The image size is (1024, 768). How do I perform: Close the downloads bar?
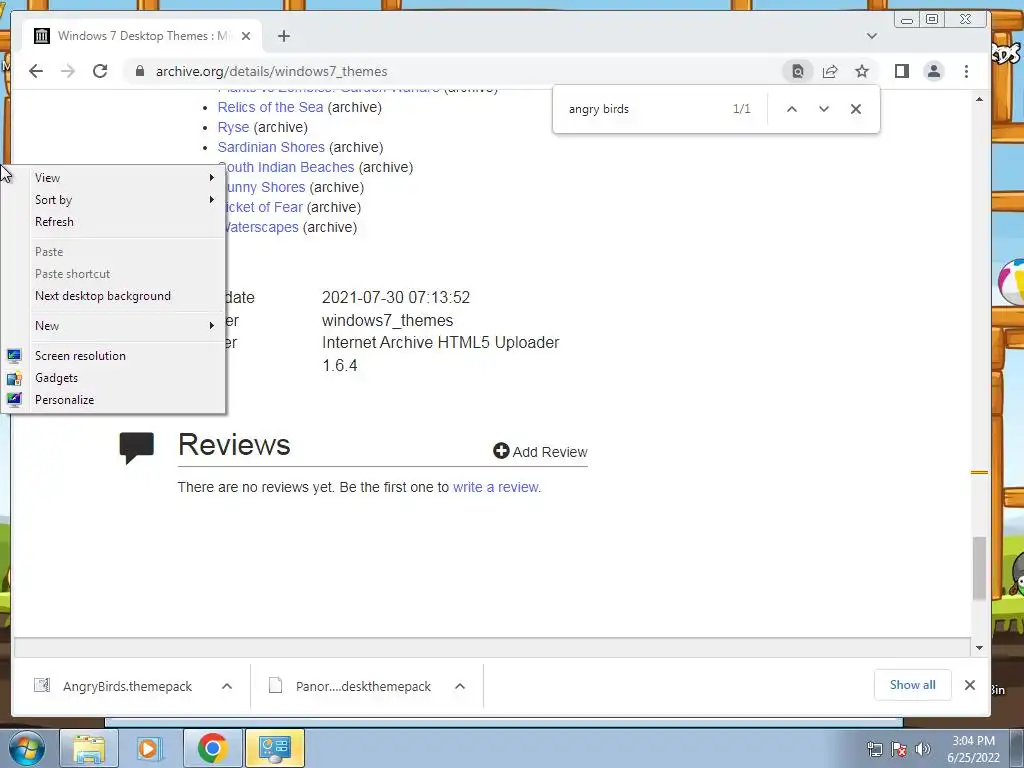(x=970, y=685)
